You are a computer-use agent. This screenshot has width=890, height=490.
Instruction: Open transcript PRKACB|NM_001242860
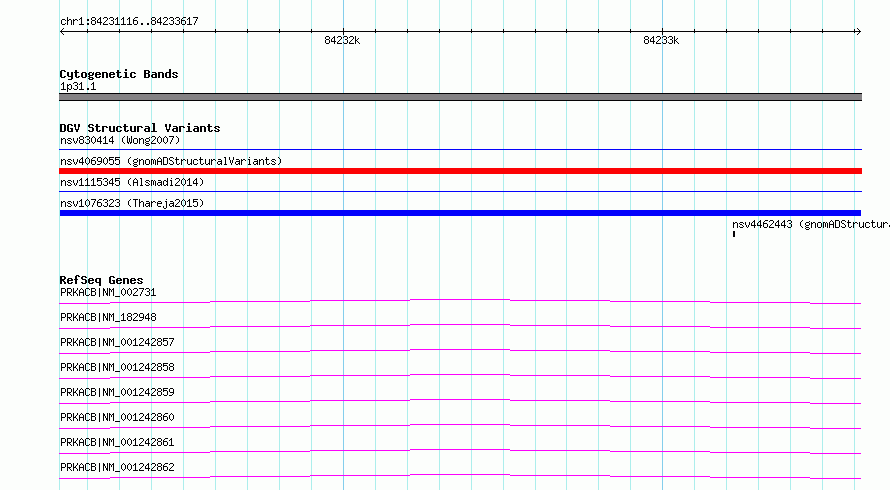click(117, 417)
